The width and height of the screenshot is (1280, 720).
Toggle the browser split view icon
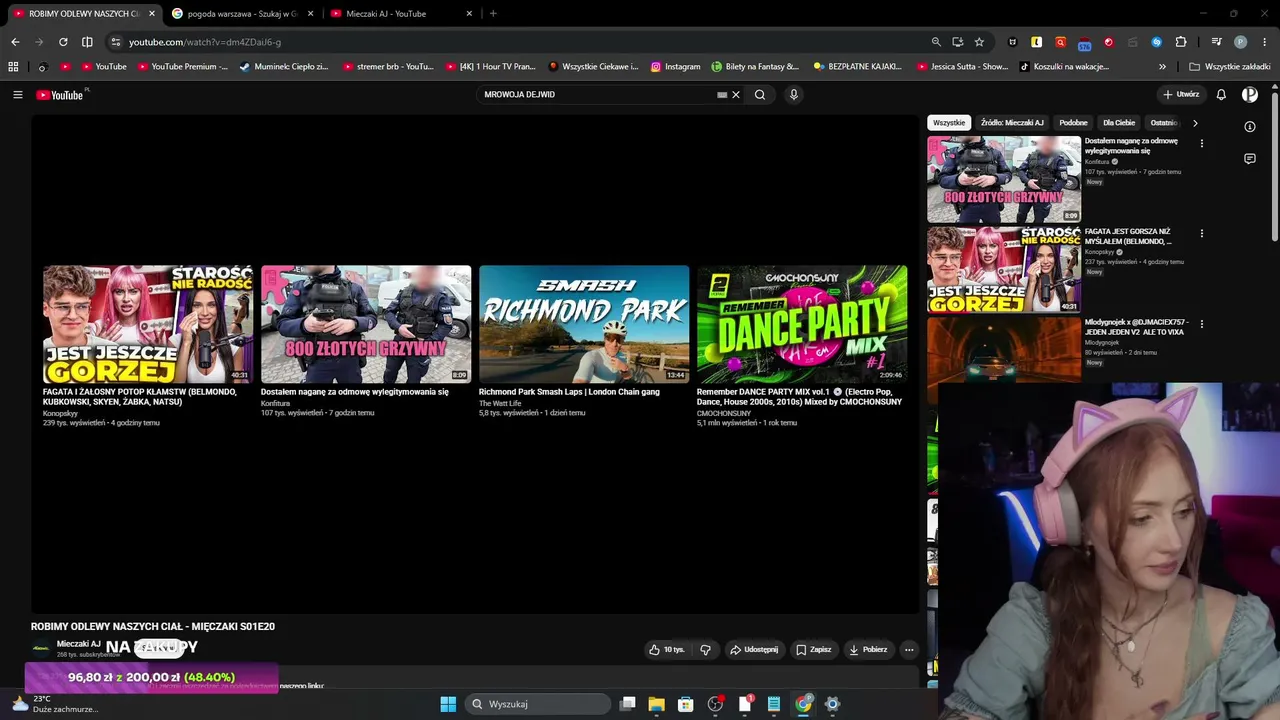(x=87, y=42)
